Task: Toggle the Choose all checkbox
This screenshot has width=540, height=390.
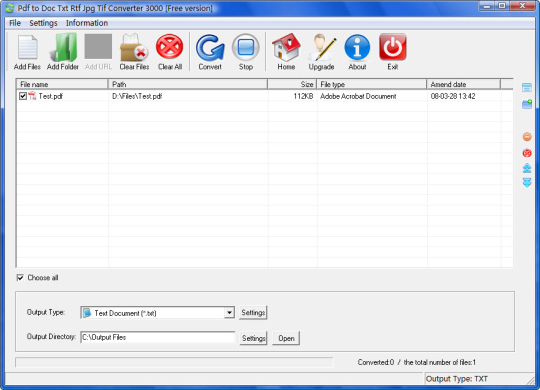Action: point(20,277)
